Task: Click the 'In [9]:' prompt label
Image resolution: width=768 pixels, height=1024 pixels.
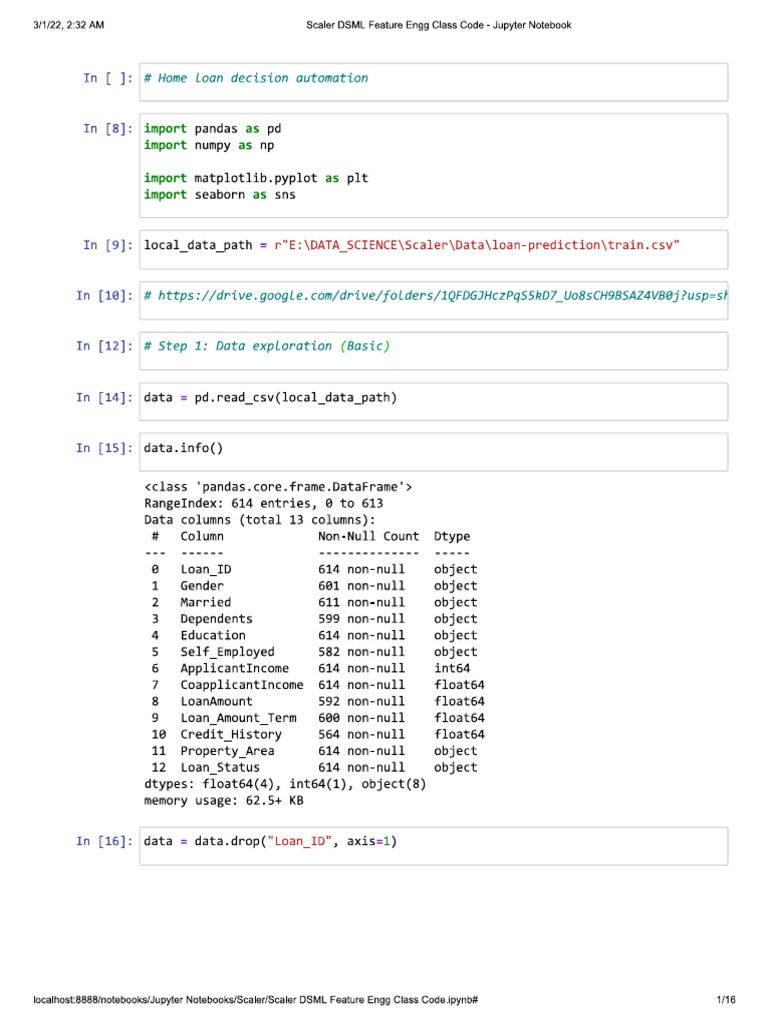Action: pos(108,245)
